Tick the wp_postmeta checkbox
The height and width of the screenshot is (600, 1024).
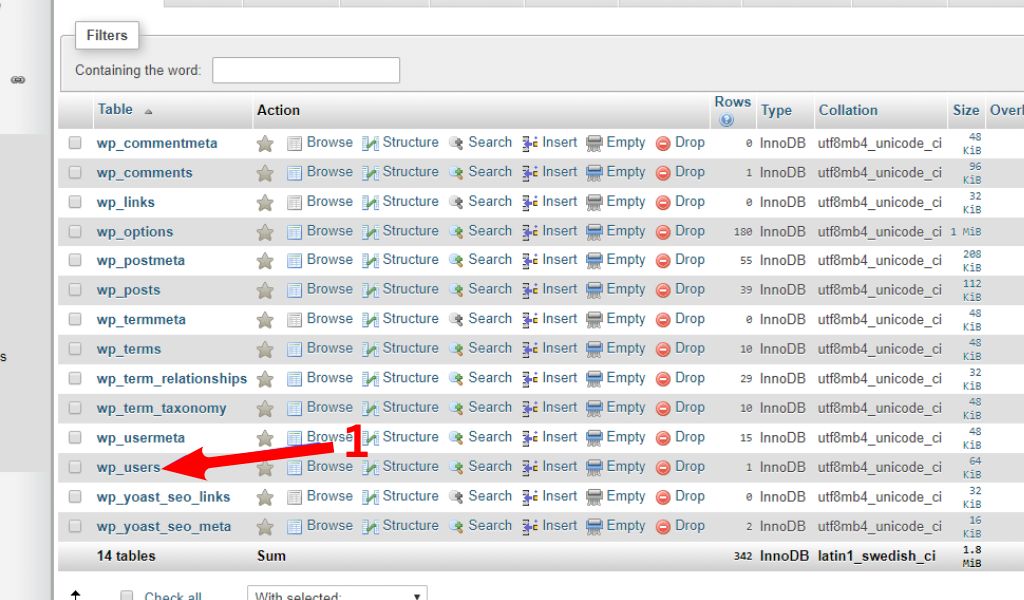pos(75,260)
